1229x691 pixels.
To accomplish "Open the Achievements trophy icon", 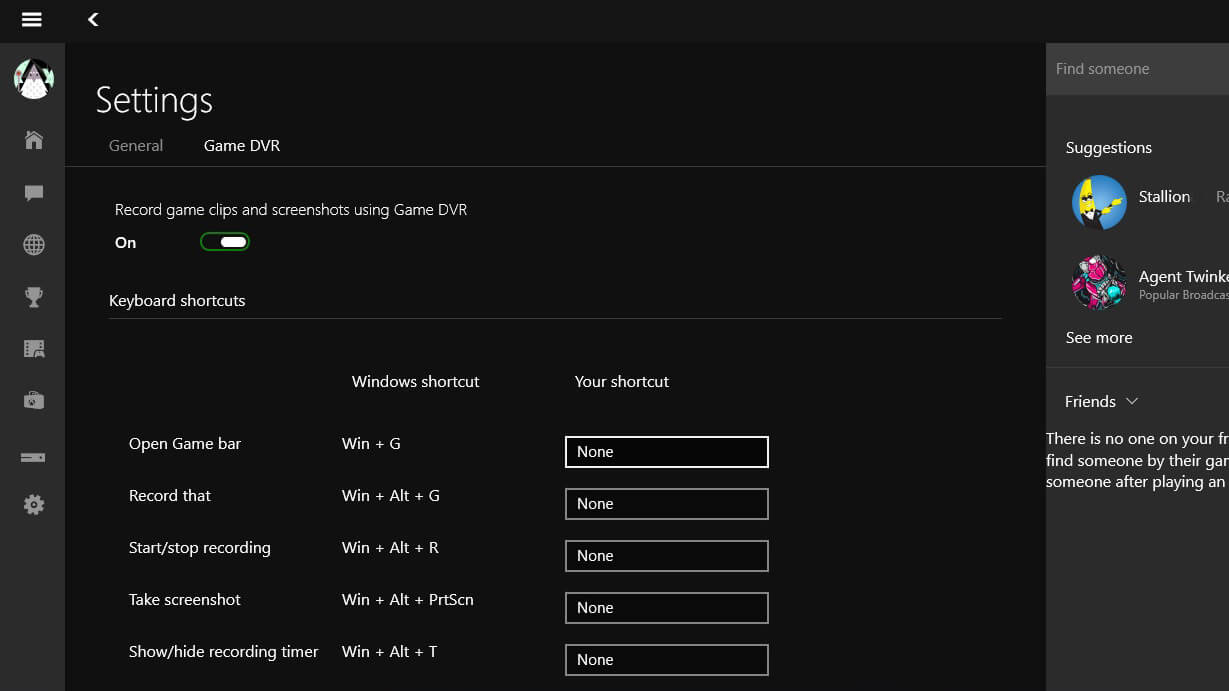I will point(33,297).
